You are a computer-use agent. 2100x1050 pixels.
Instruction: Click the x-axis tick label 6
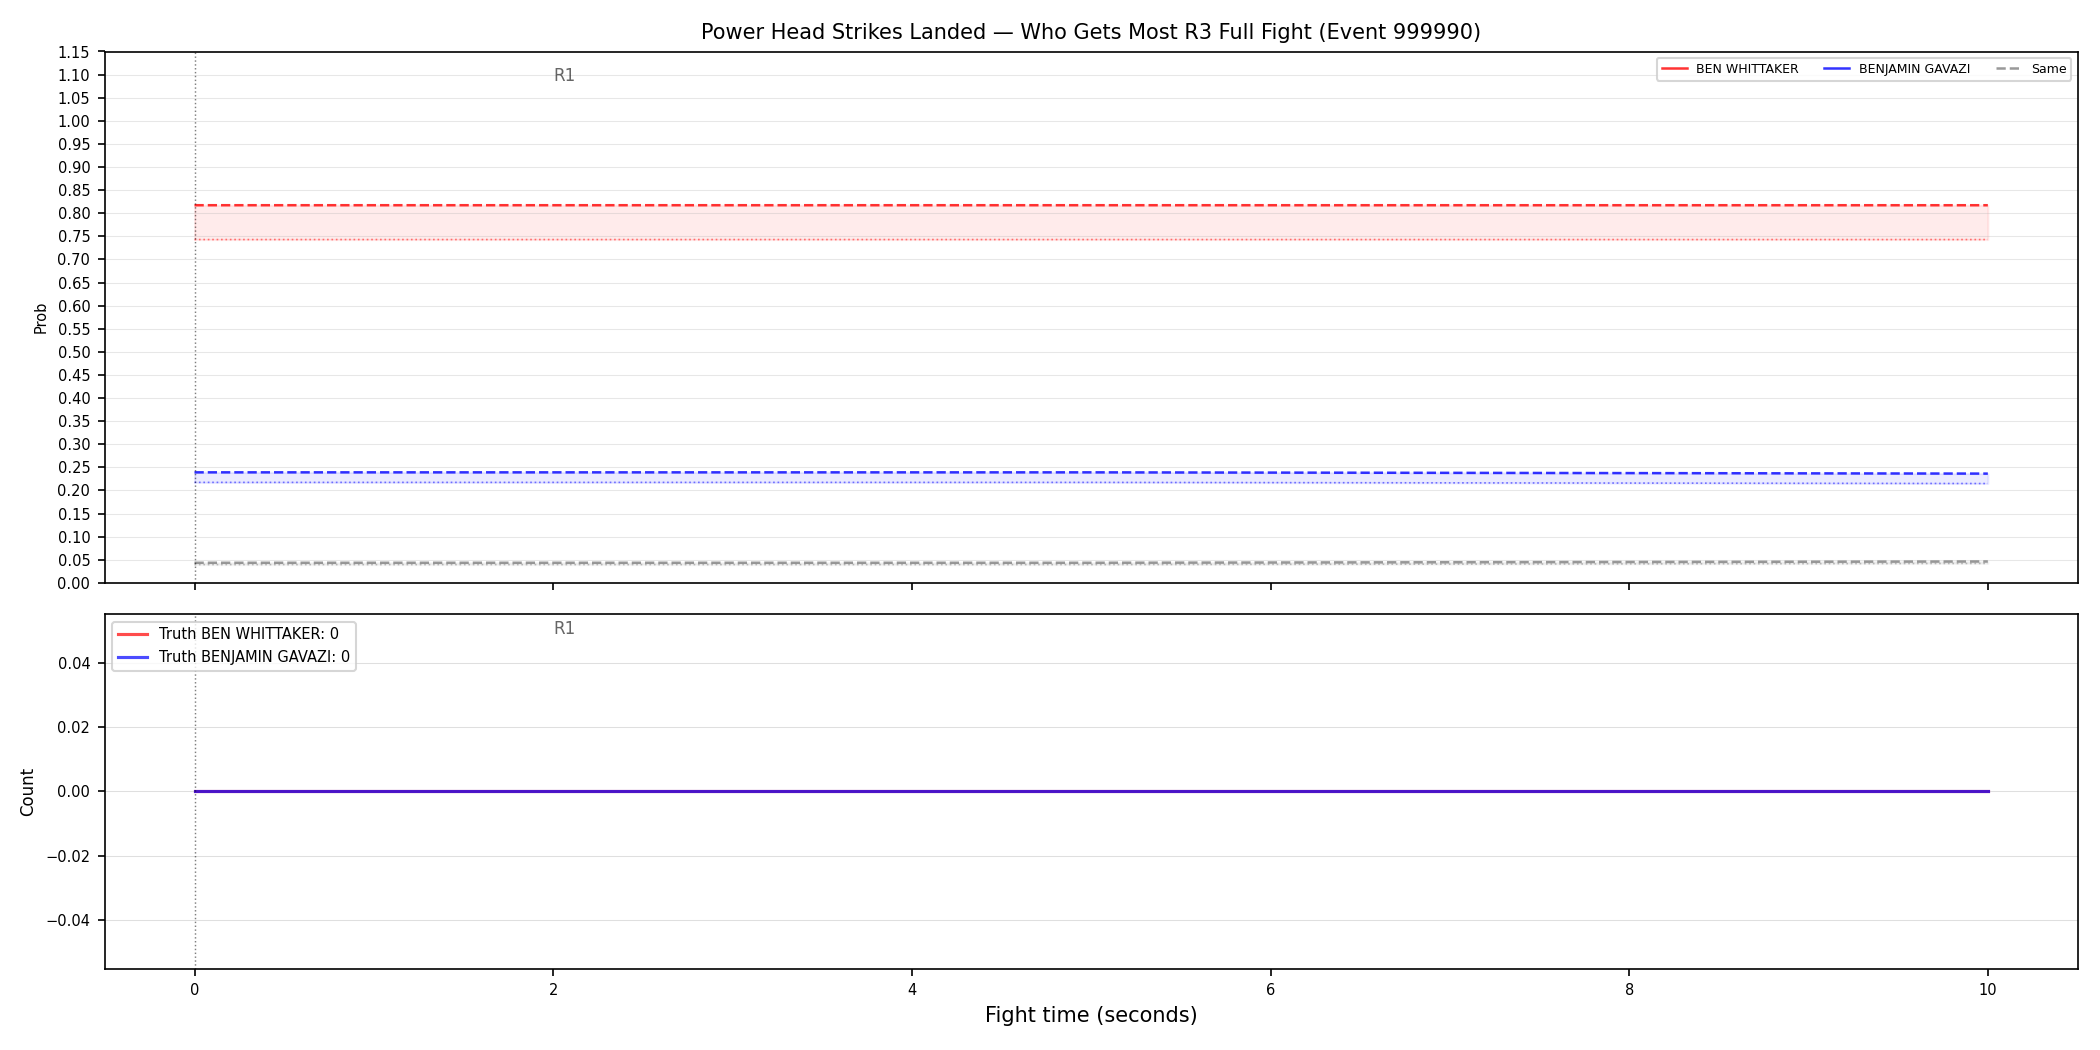pos(1270,990)
